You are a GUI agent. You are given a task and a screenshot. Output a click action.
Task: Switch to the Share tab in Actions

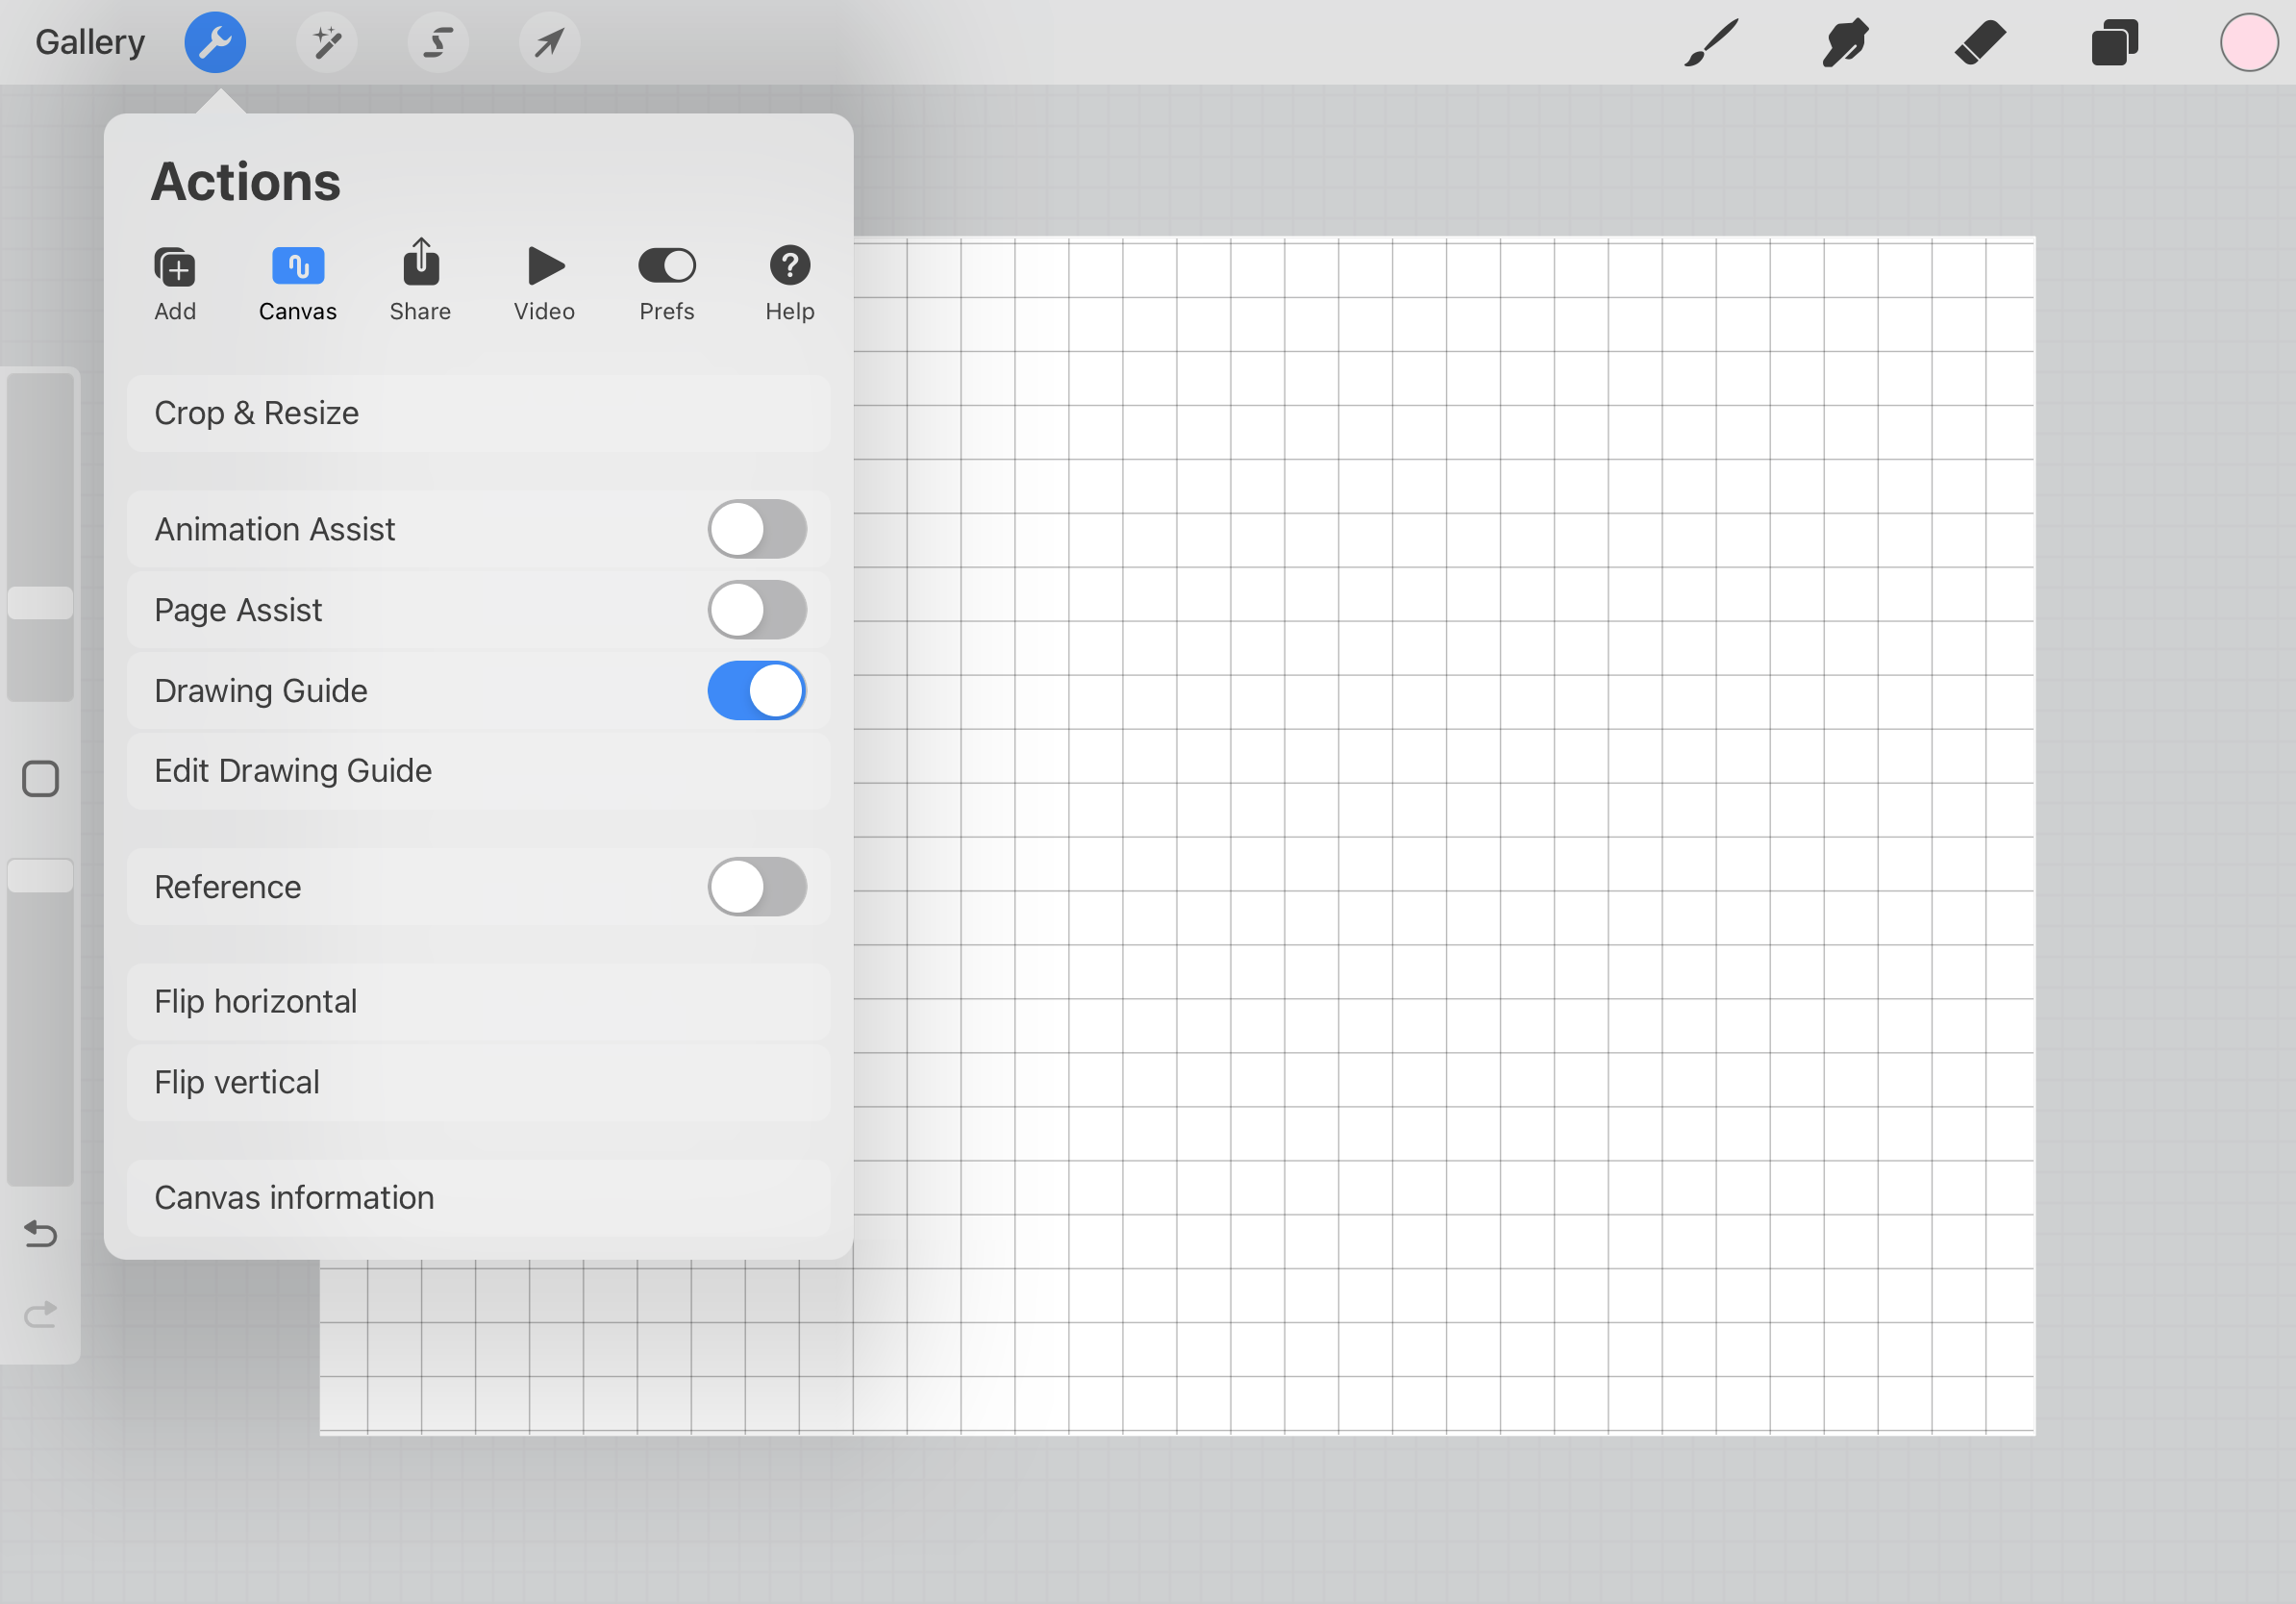420,280
